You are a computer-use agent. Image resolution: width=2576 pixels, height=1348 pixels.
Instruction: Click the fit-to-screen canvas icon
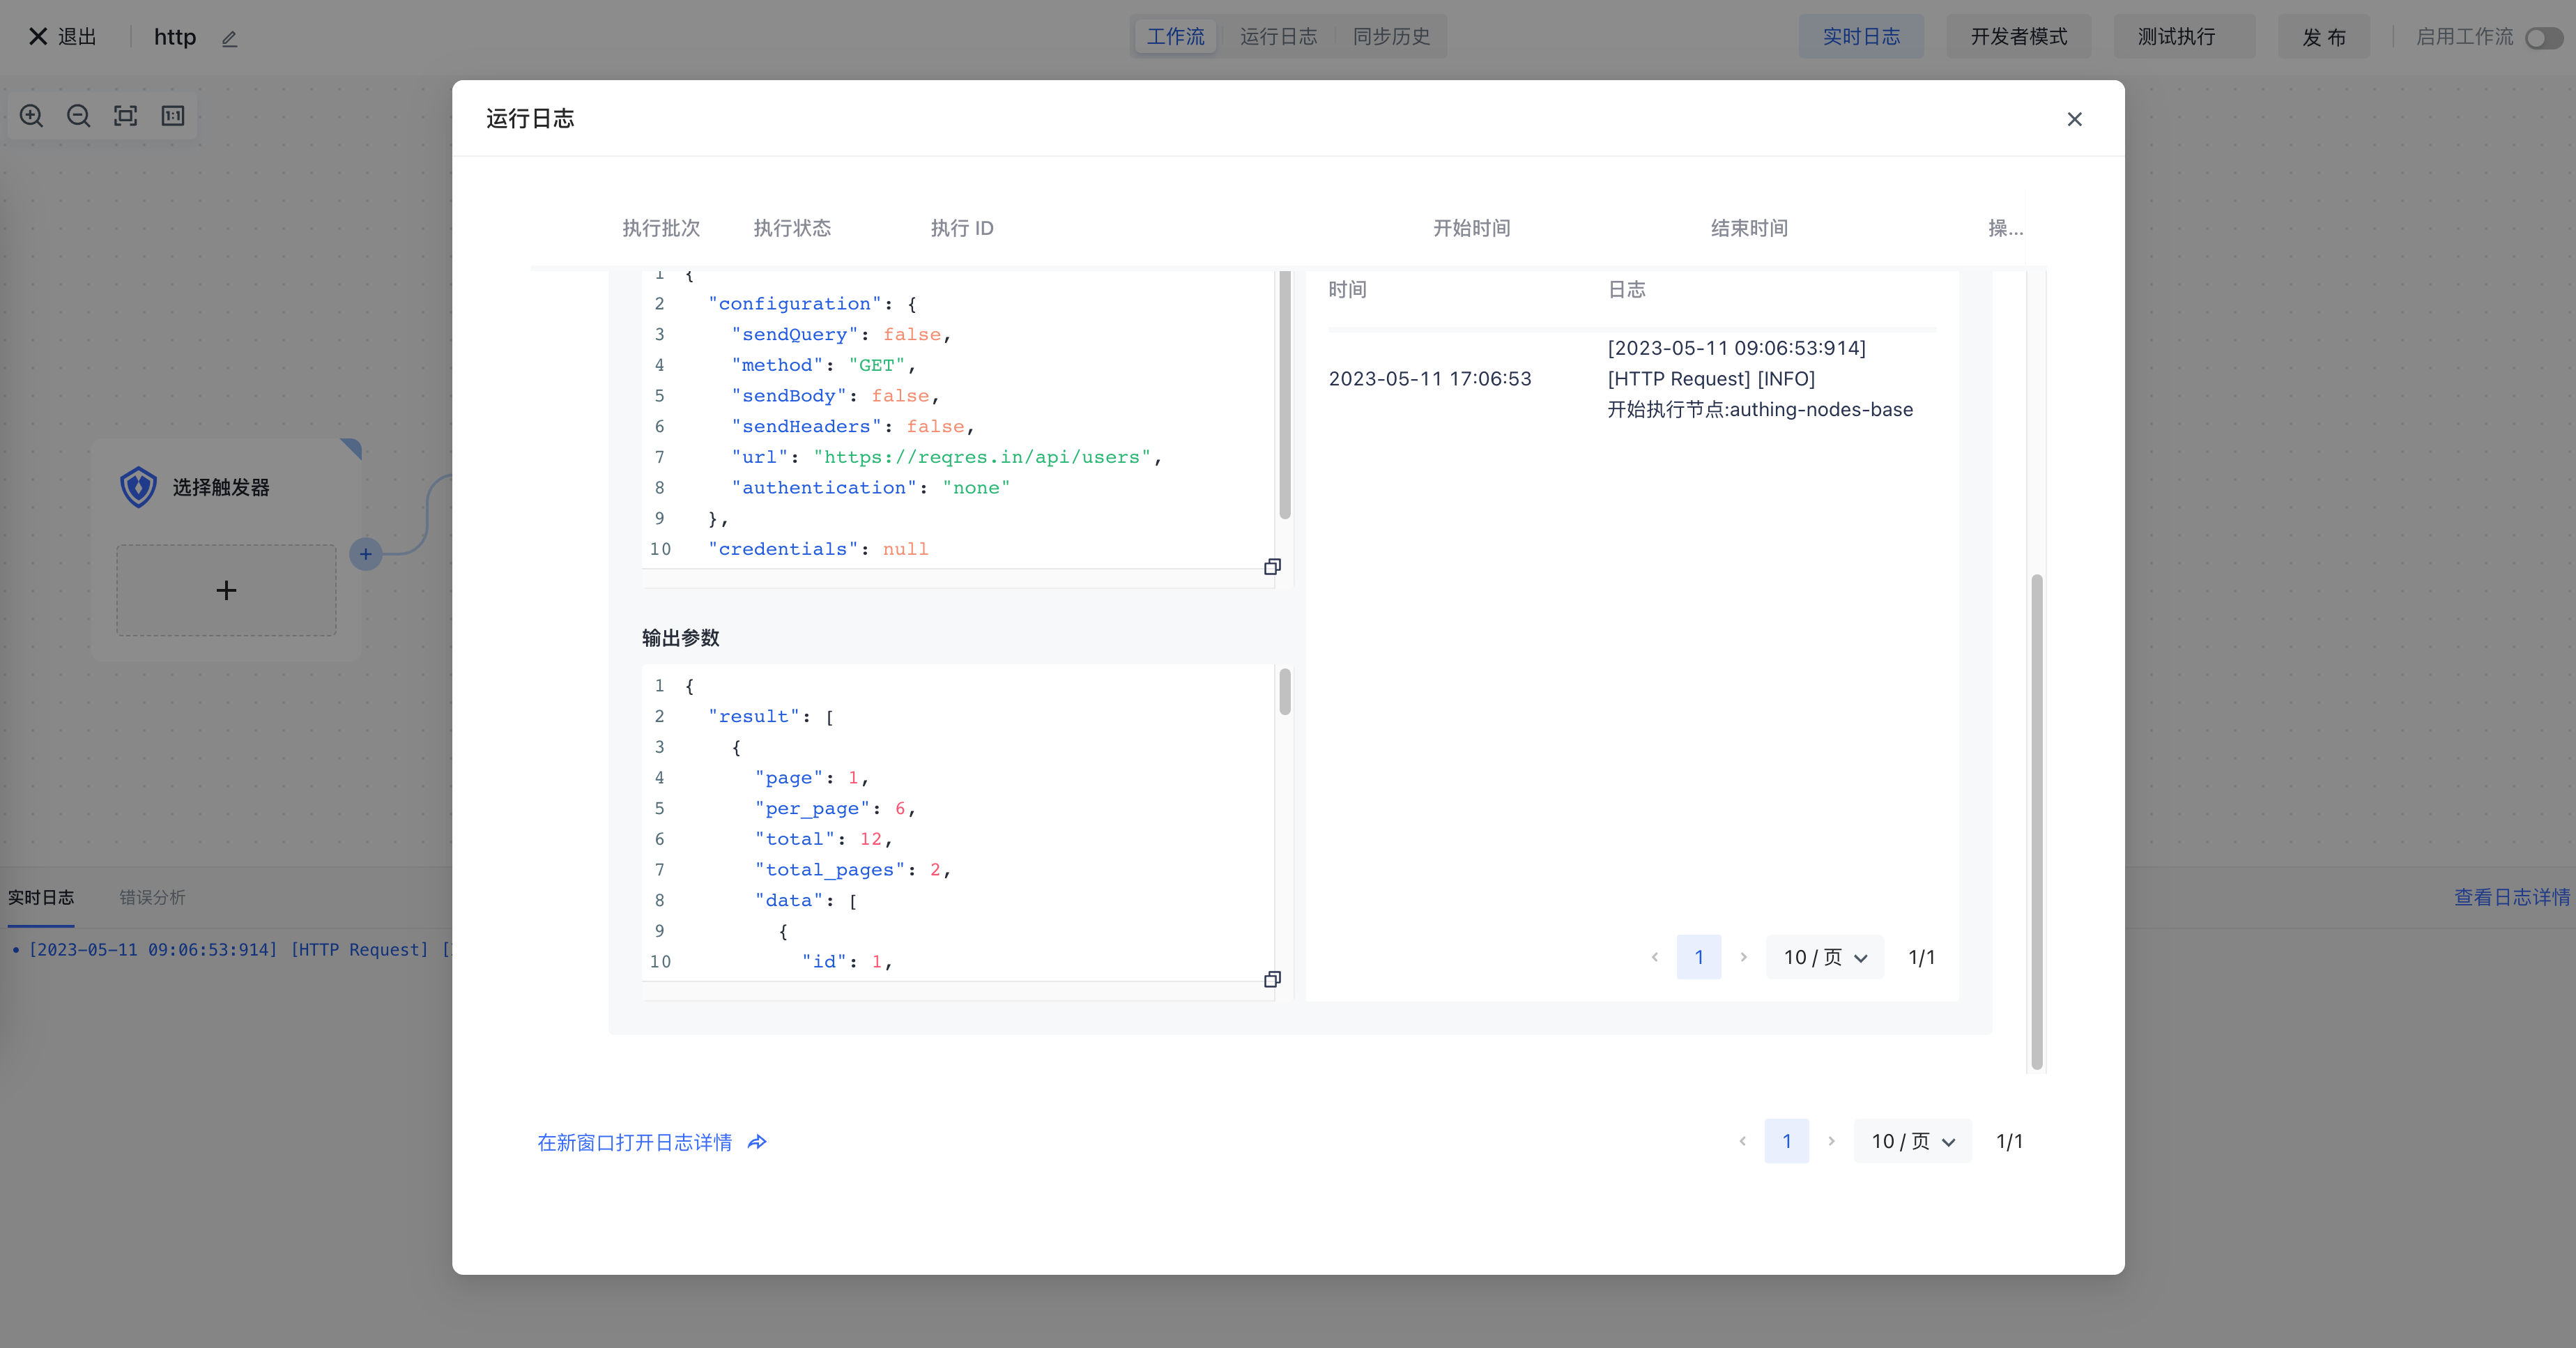pos(125,116)
